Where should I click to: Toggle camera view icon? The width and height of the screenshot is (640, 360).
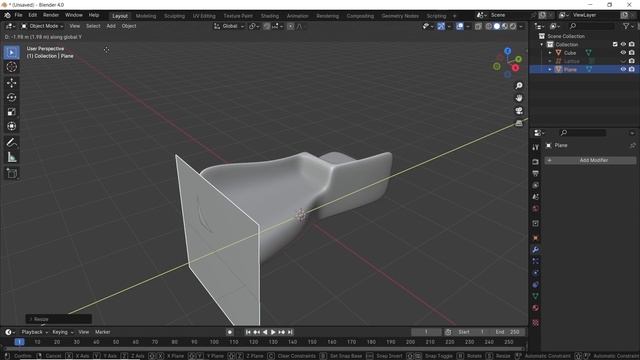tap(519, 111)
